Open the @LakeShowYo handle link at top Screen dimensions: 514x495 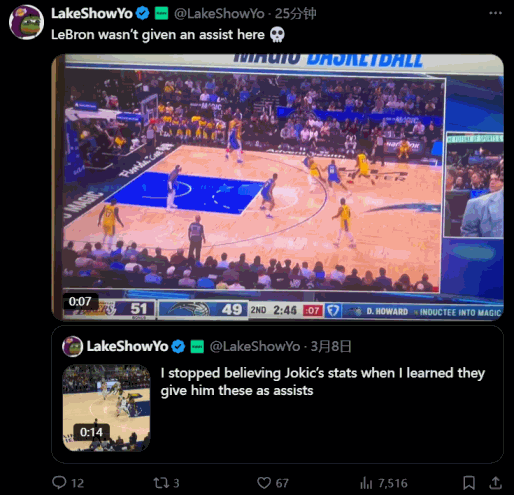click(219, 14)
